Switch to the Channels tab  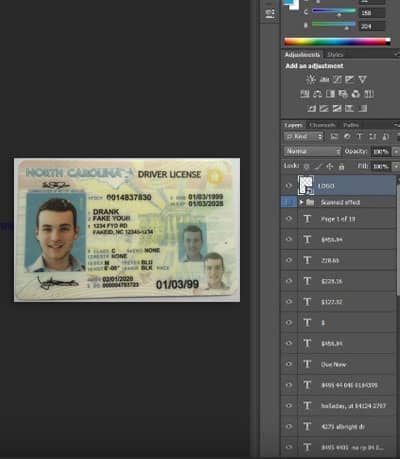tap(322, 125)
